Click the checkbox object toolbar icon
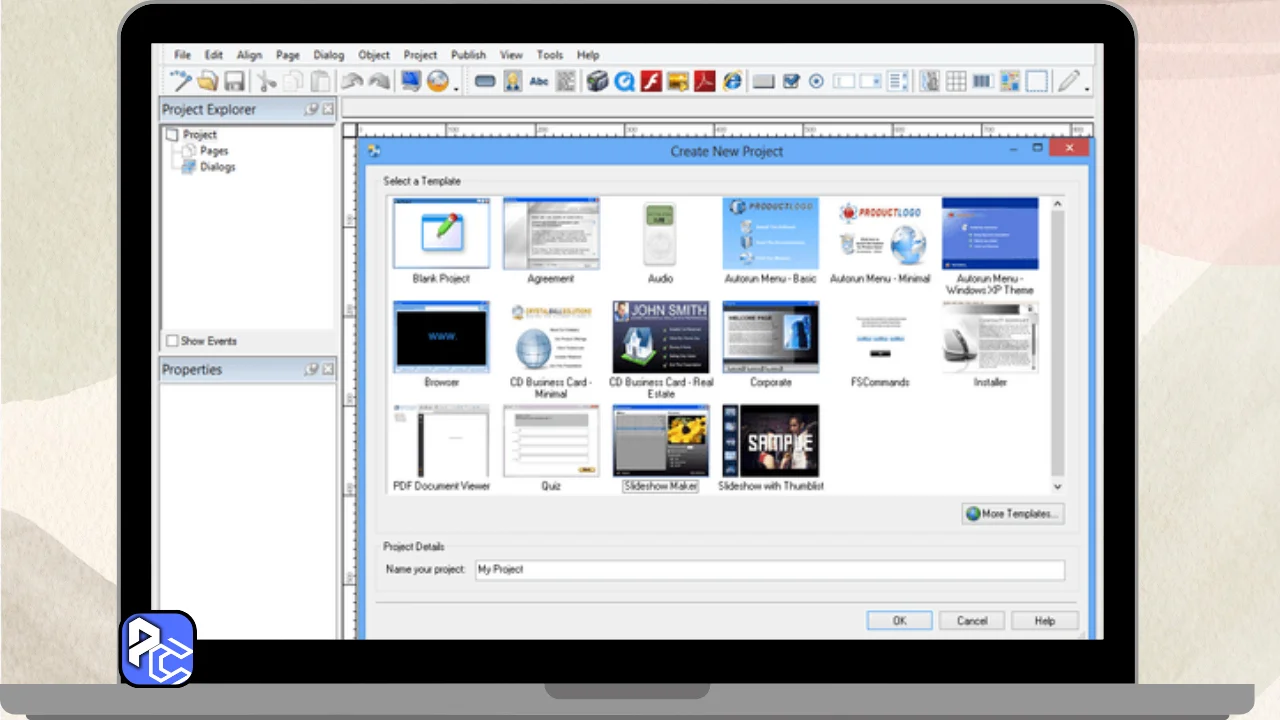The image size is (1280, 720). click(x=791, y=82)
